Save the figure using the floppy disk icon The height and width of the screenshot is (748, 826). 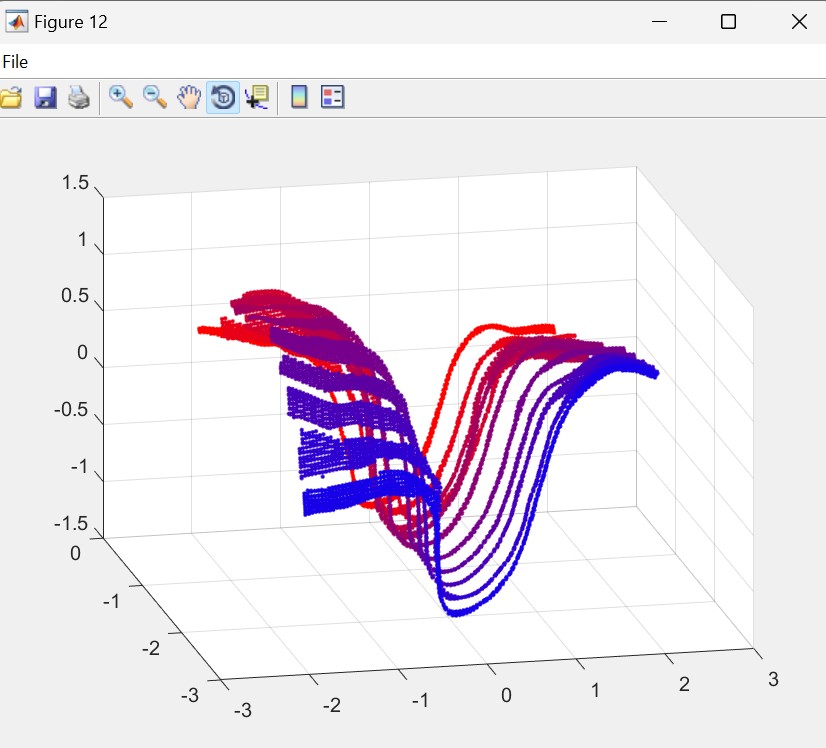[x=45, y=97]
